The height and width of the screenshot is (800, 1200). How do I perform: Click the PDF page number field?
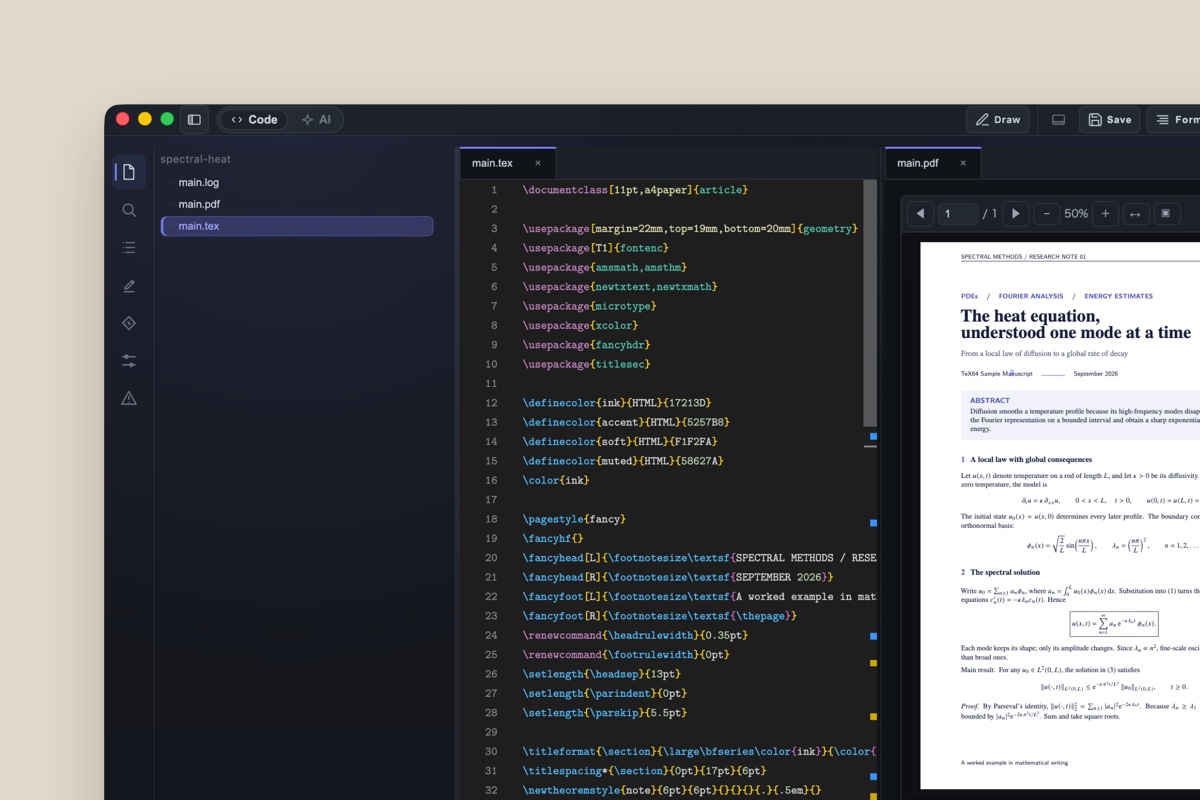point(957,214)
